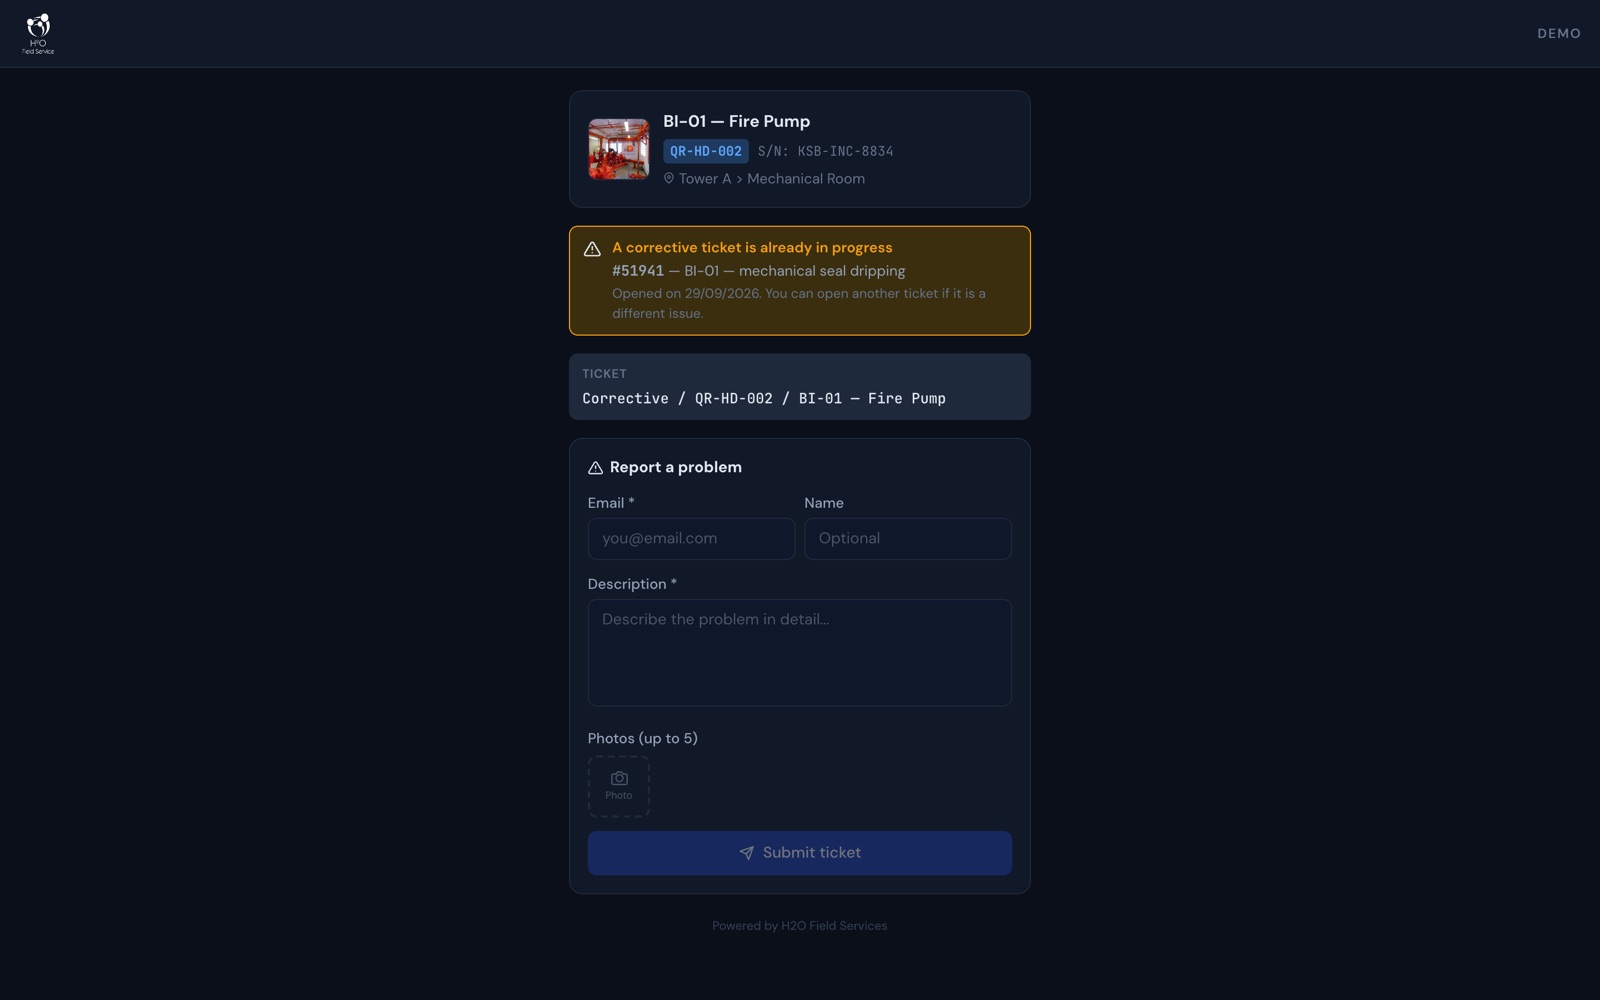This screenshot has height=1000, width=1600.
Task: Focus the Name optional input field
Action: [x=908, y=539]
